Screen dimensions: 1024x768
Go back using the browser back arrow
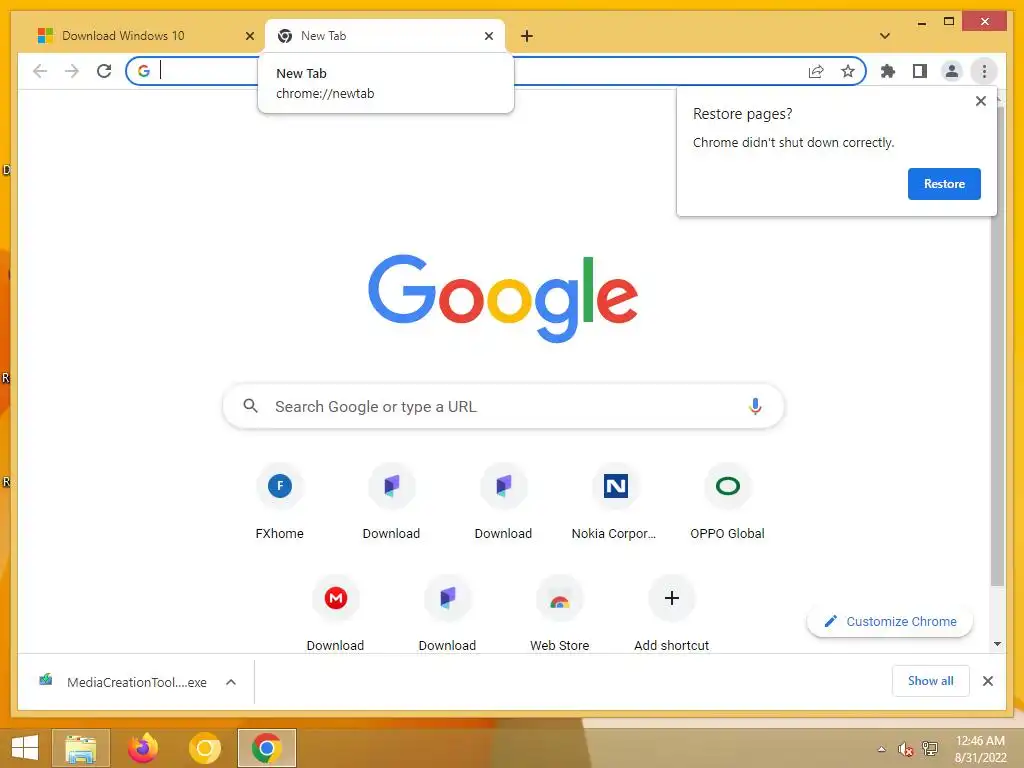pos(40,71)
